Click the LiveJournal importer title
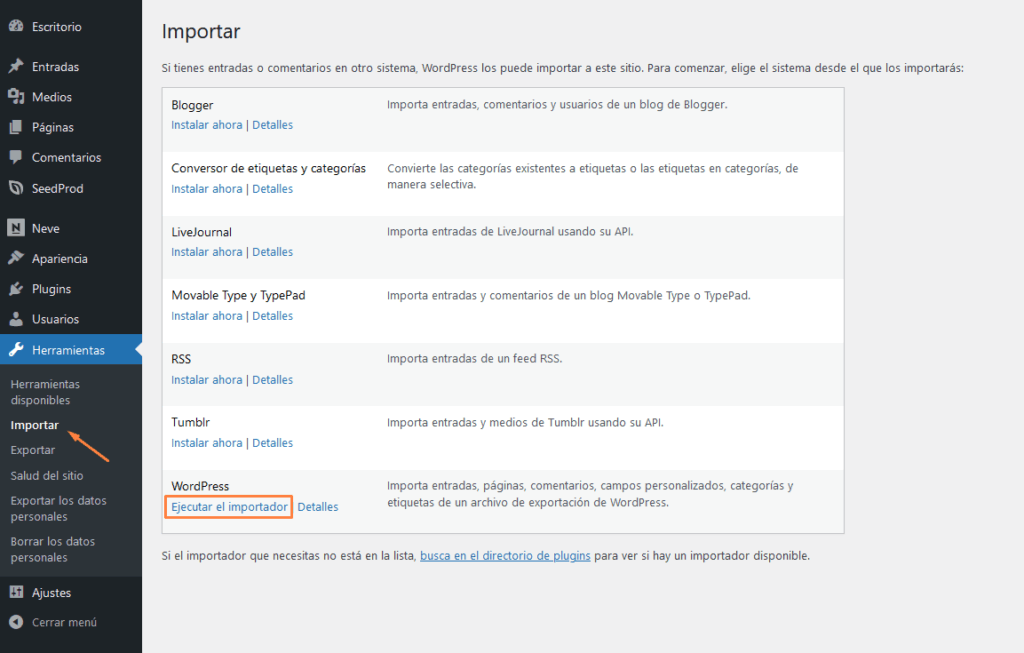1024x653 pixels. pyautogui.click(x=201, y=232)
